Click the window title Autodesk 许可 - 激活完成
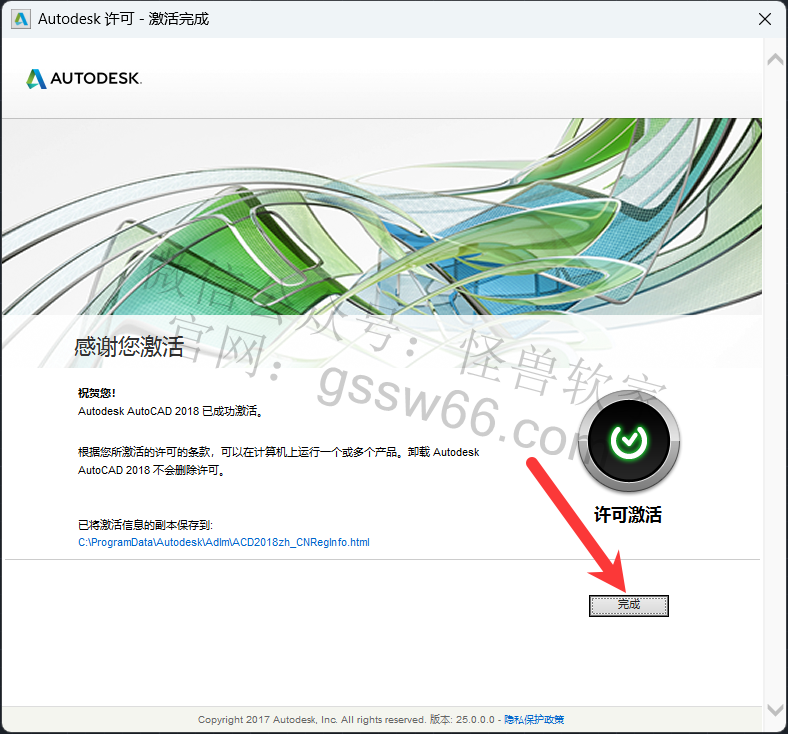Screen dimensions: 788x734 pyautogui.click(x=123, y=19)
